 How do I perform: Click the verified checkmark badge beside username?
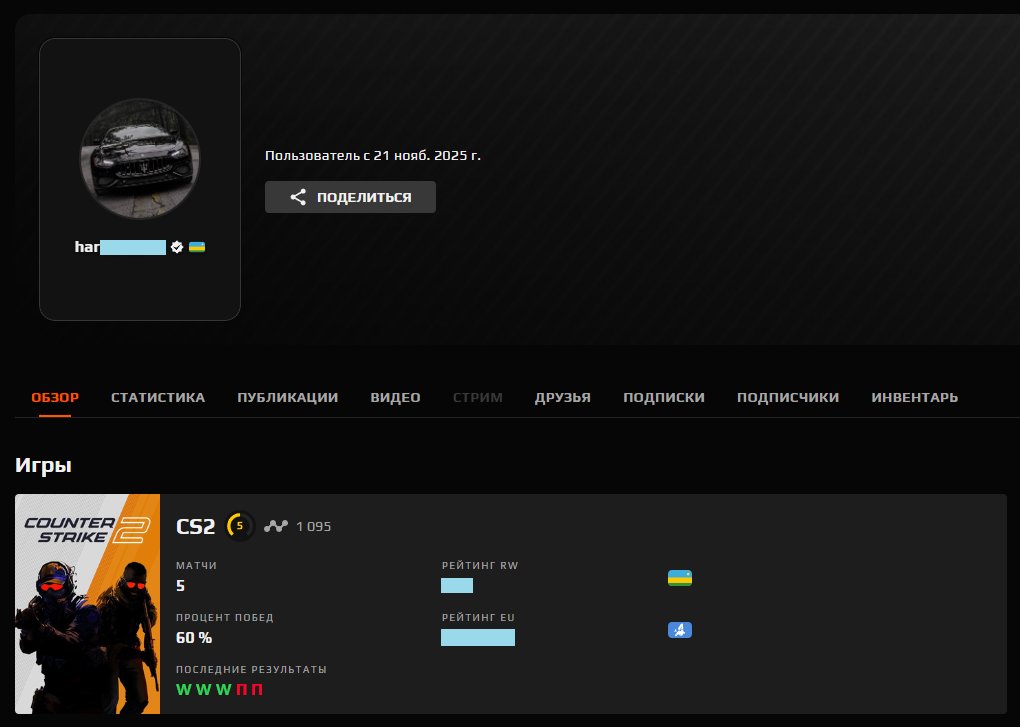(x=177, y=247)
